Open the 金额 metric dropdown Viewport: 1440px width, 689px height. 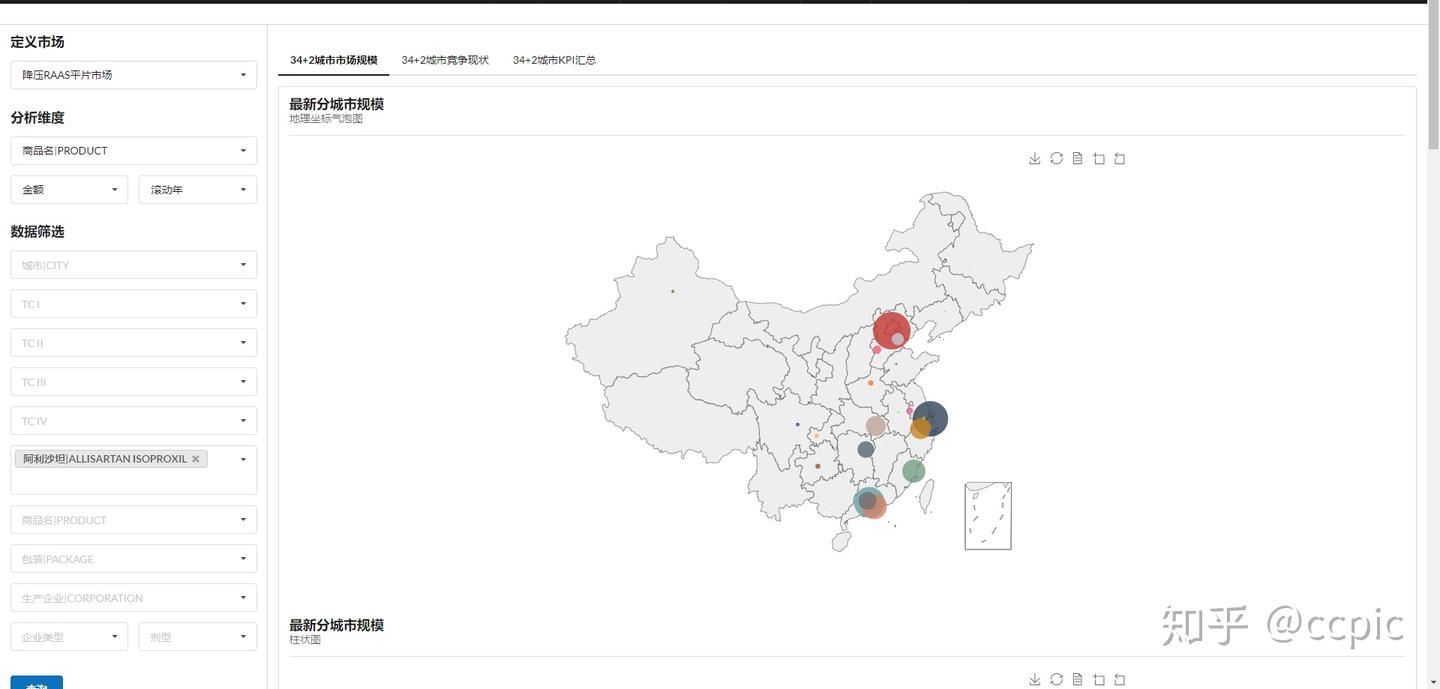pos(68,188)
